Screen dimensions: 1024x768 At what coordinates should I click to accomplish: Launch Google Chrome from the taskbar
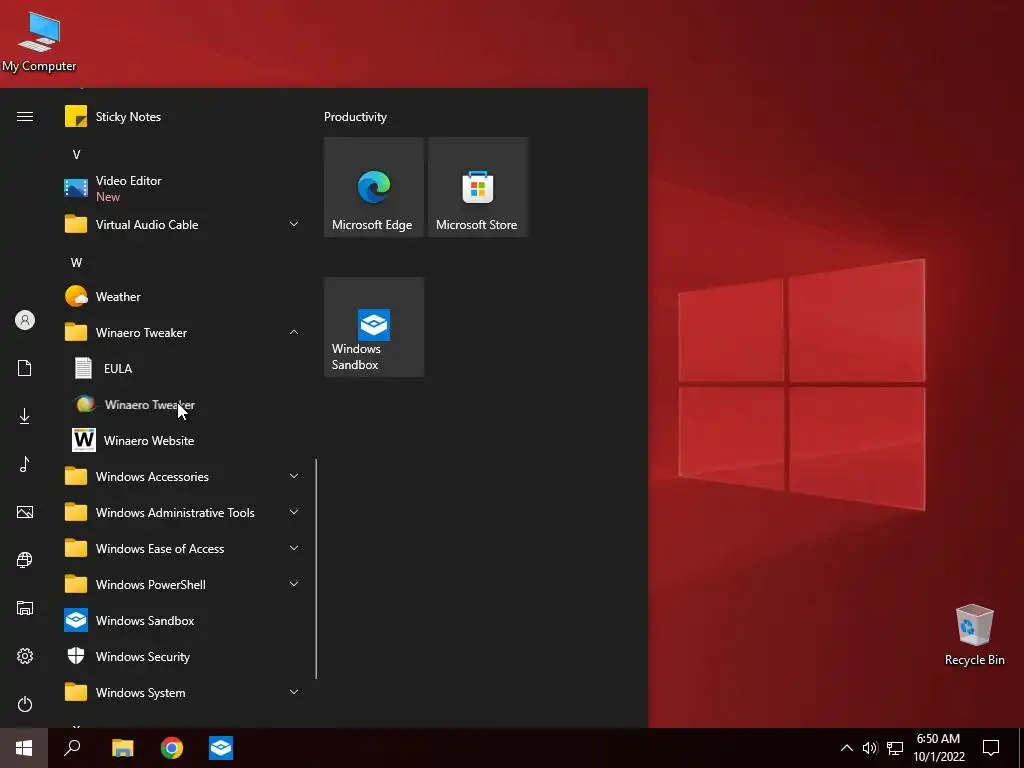point(172,748)
